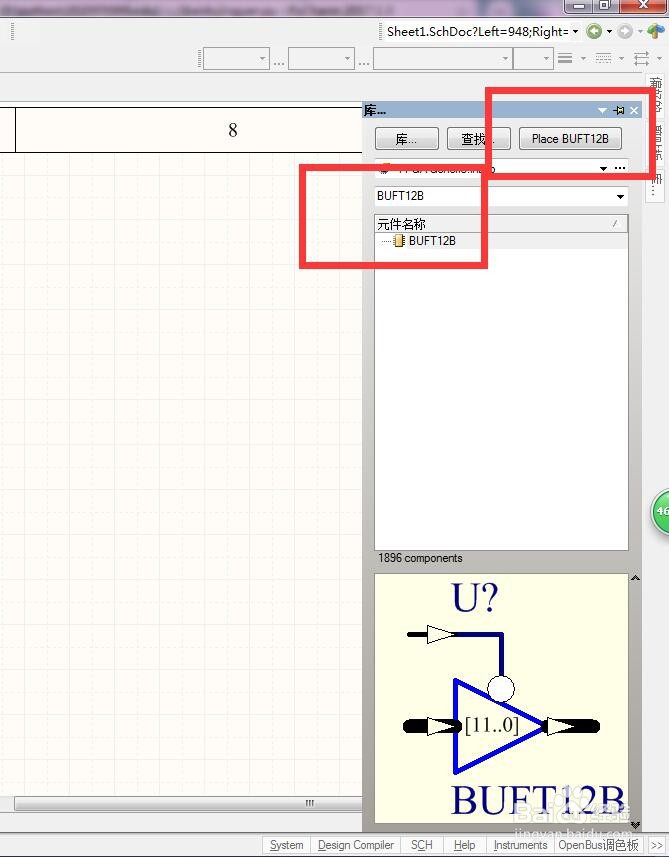Open the BUFT12B filter dropdown arrow
This screenshot has height=857, width=669.
[x=620, y=196]
